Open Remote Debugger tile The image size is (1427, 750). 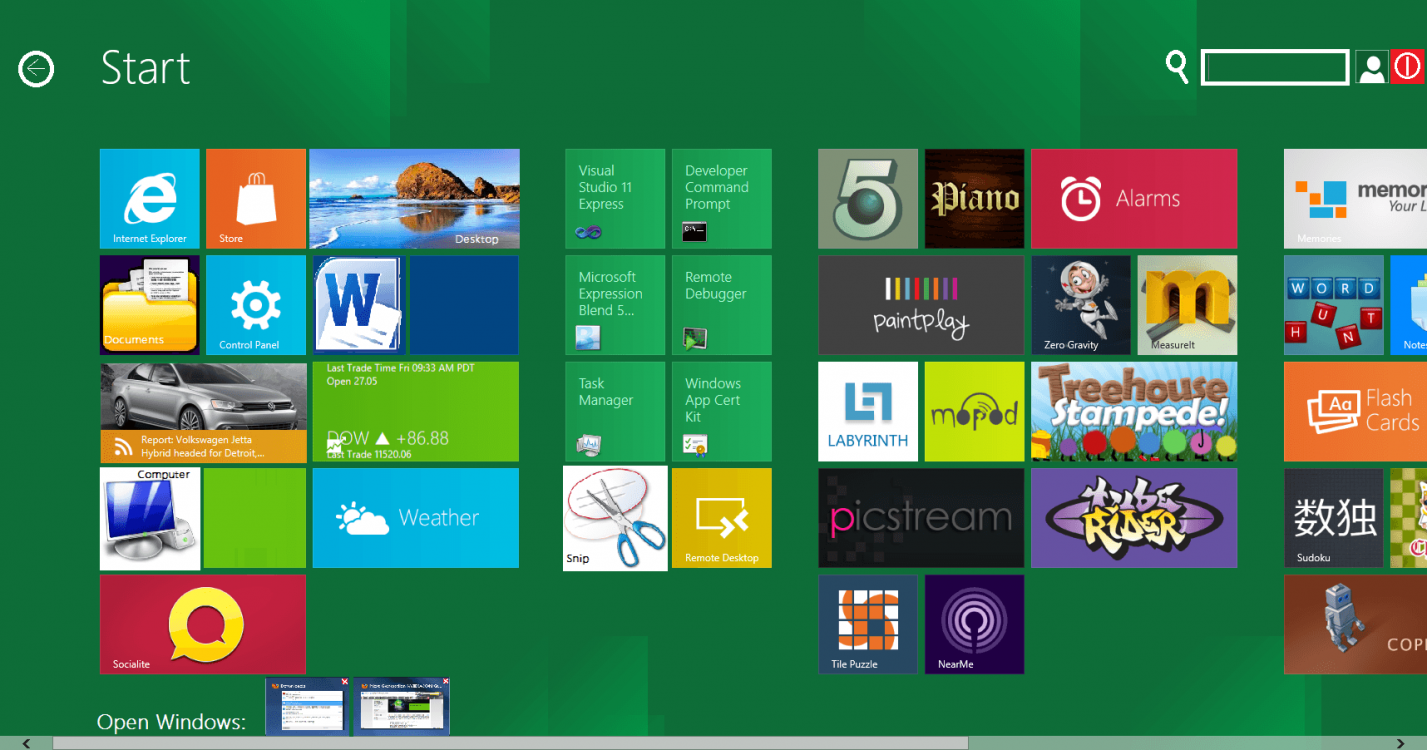pyautogui.click(x=722, y=305)
